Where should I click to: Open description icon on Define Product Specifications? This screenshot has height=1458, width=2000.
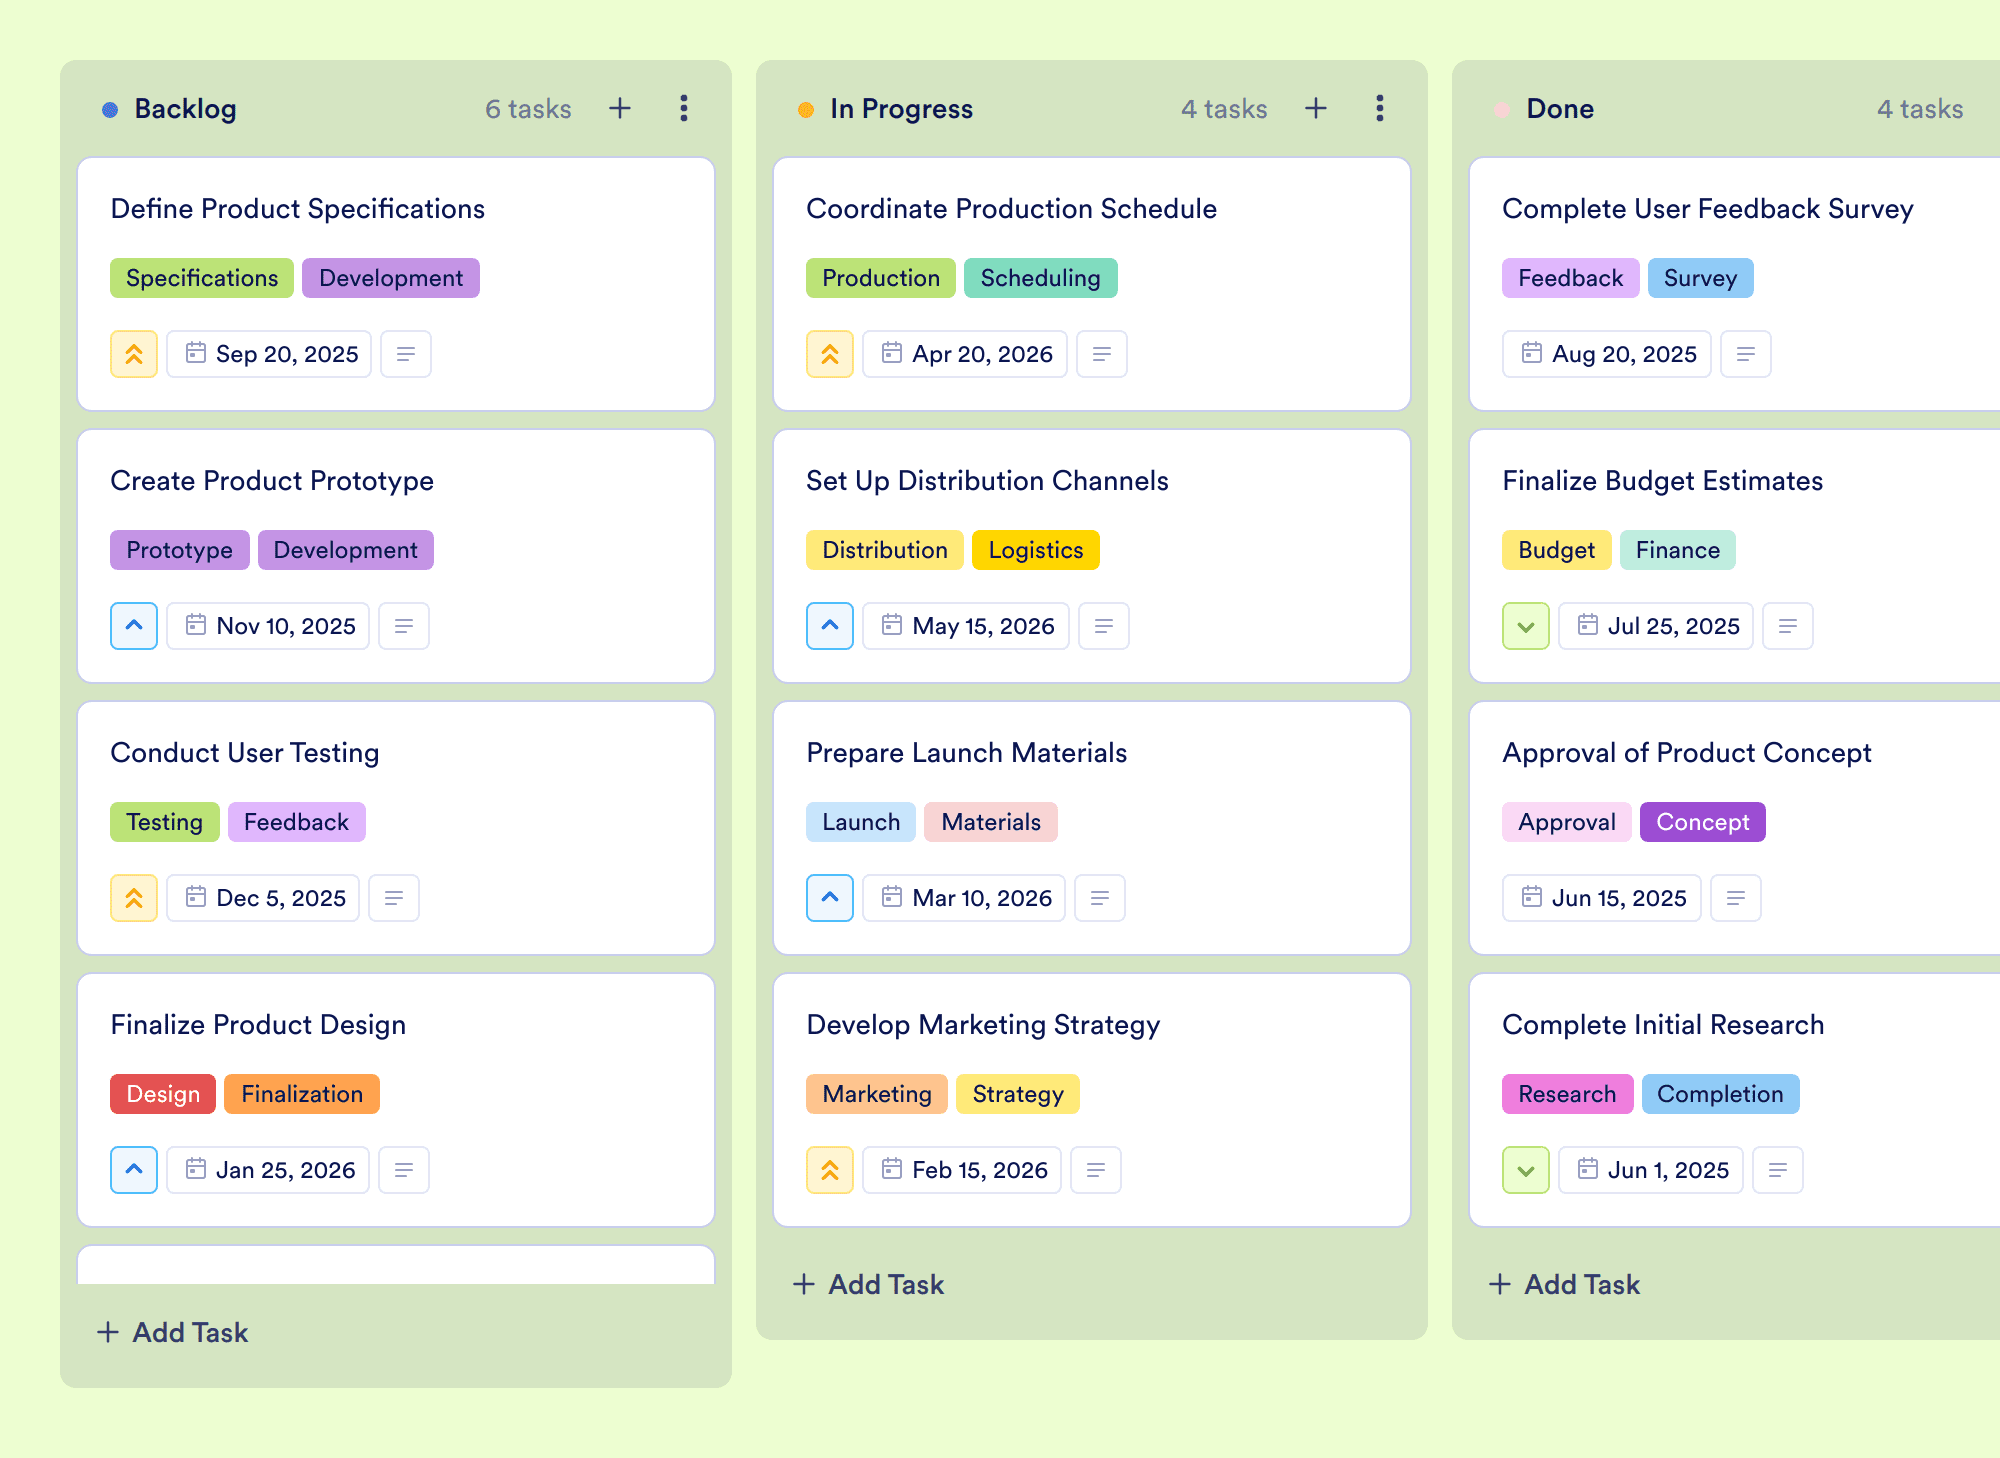click(406, 354)
